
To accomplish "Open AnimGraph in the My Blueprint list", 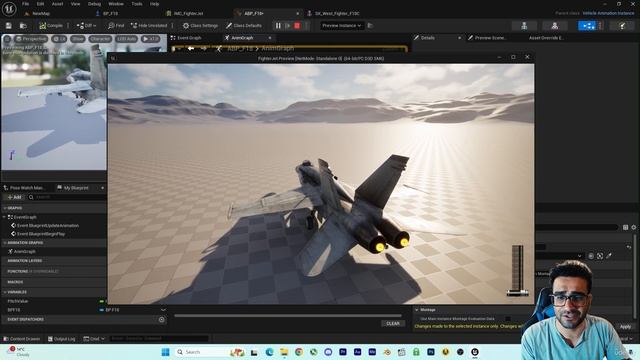I will (24, 252).
